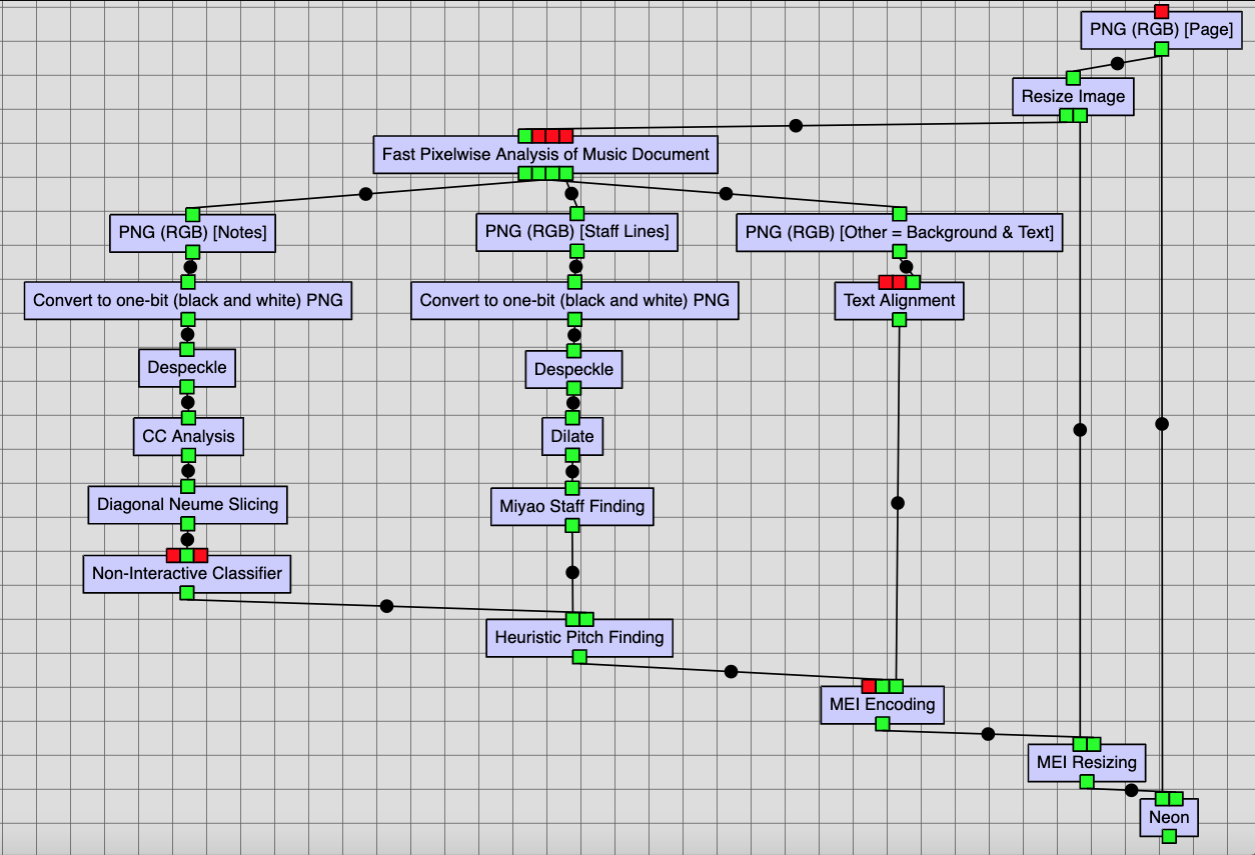Click output port below PNG (RGB) [Notes]

coord(192,252)
